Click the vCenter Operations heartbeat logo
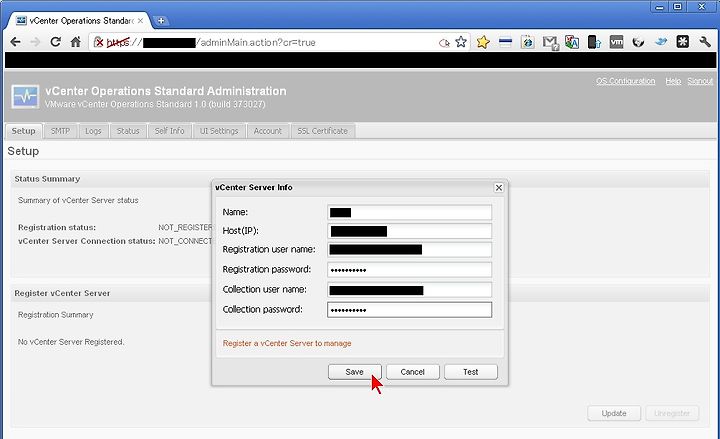The image size is (720, 439). (x=25, y=96)
